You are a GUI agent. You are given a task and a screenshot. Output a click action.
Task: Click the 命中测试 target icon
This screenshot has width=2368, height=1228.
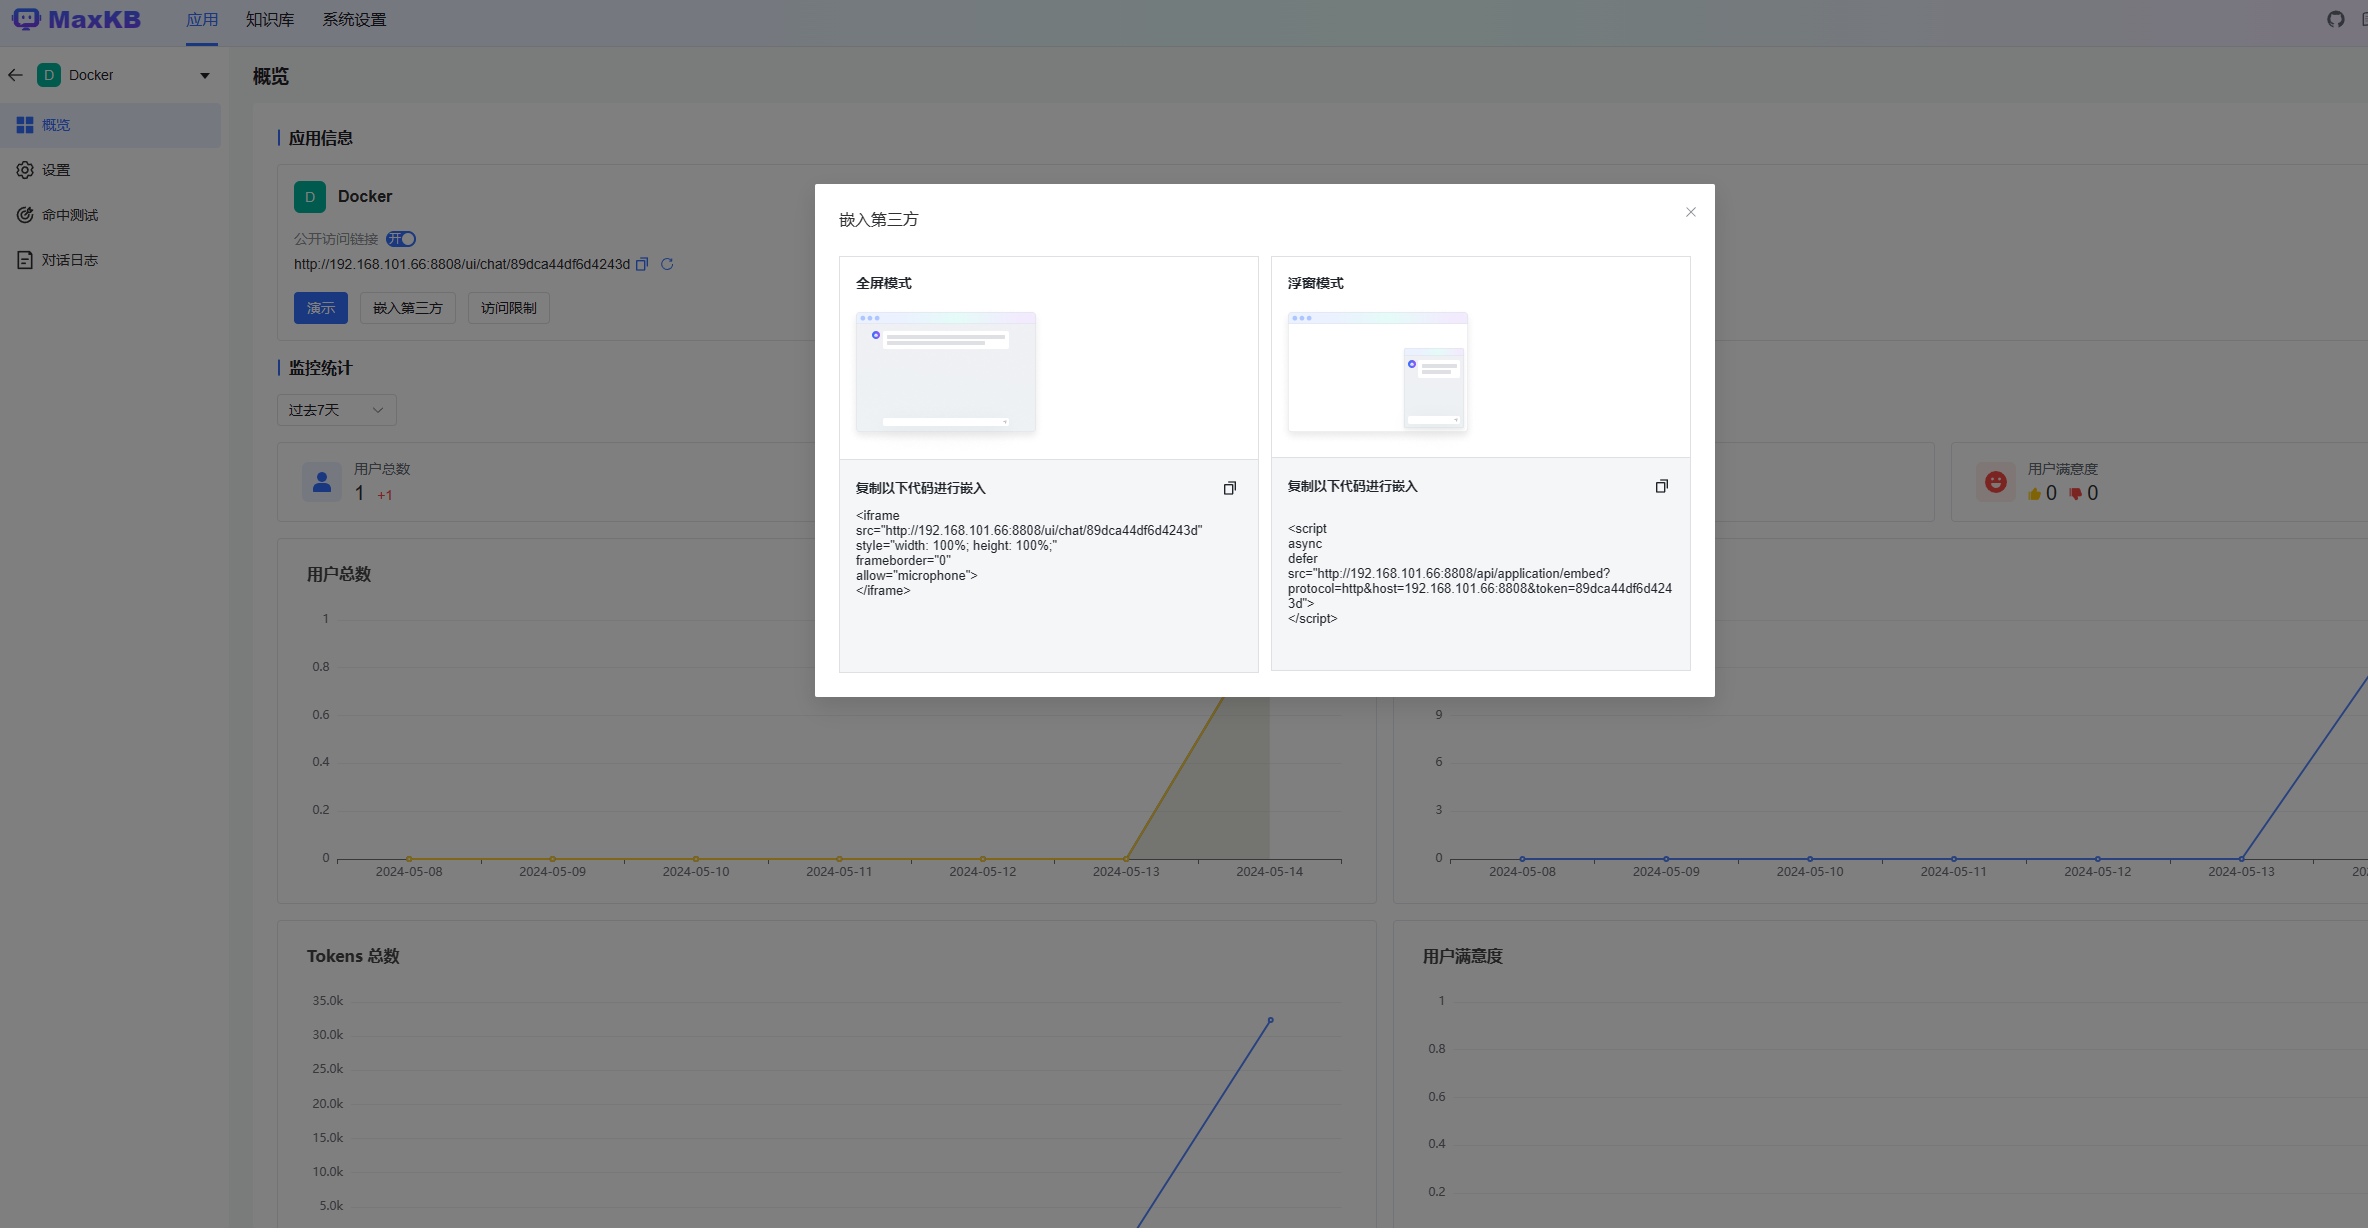coord(25,215)
